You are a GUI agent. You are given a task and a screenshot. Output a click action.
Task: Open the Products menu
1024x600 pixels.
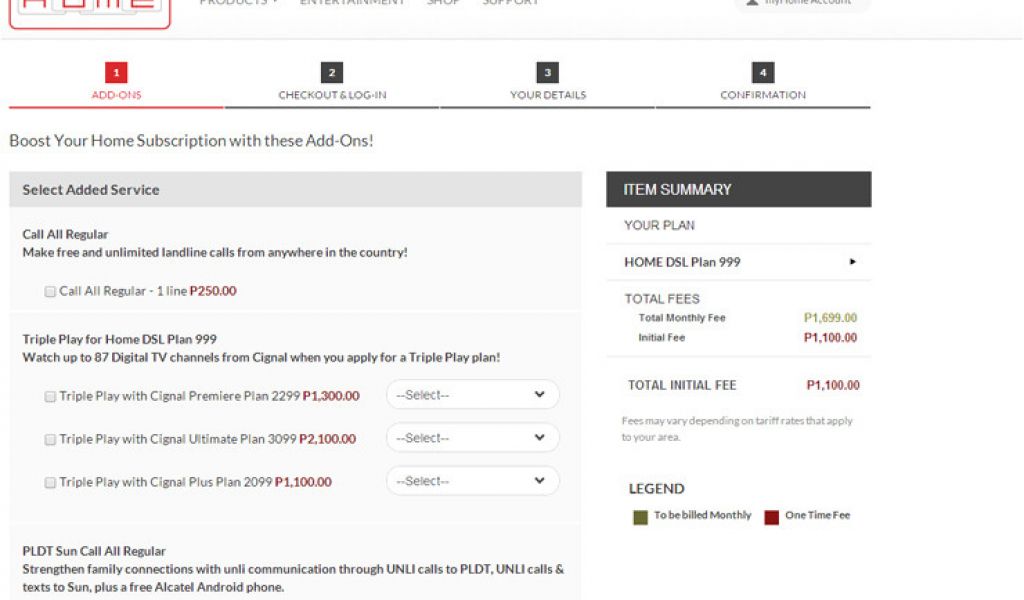238,3
